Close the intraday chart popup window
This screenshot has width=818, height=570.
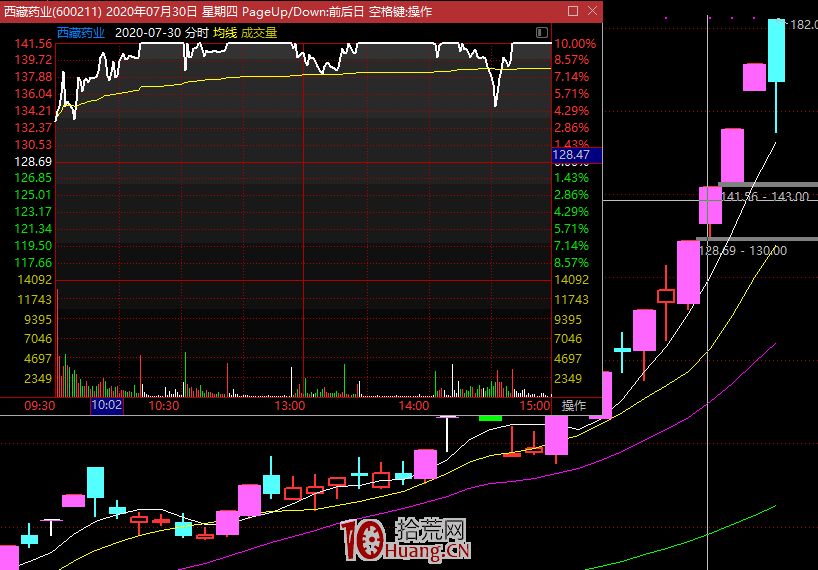click(592, 11)
